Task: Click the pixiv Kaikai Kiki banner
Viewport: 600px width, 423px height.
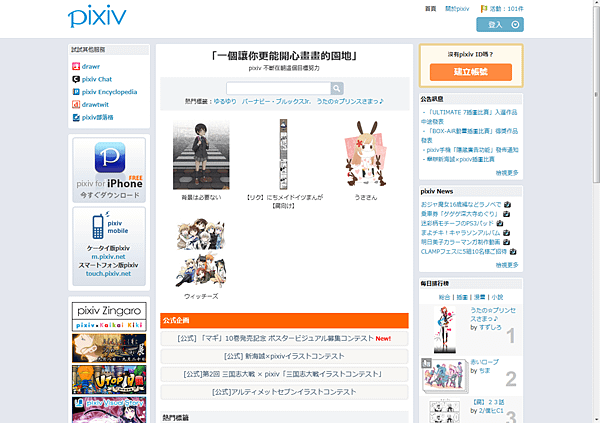Action: [109, 325]
